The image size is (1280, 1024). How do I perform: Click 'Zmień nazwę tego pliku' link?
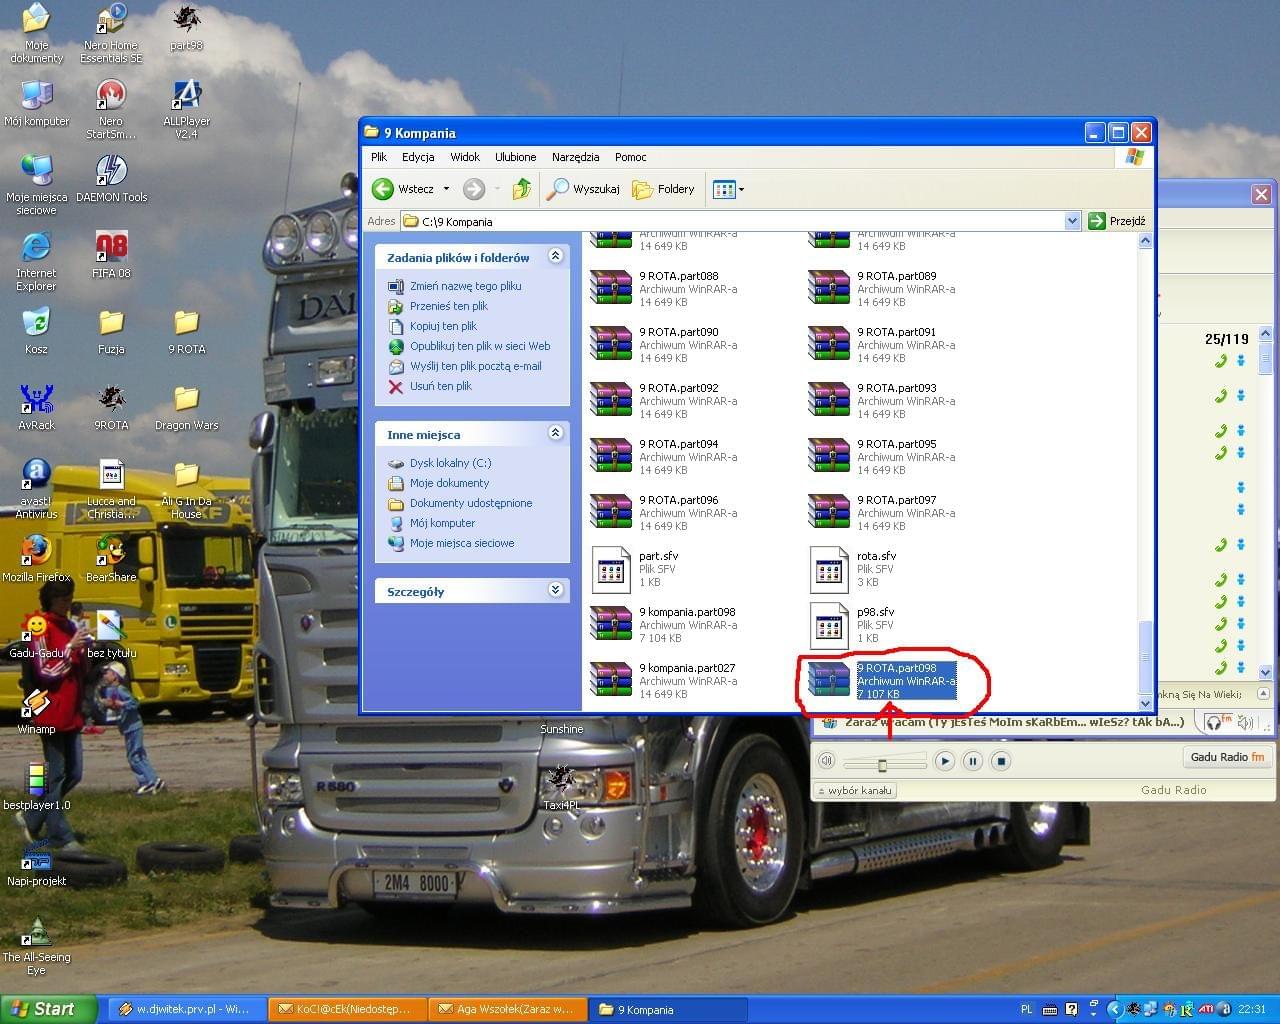[465, 286]
